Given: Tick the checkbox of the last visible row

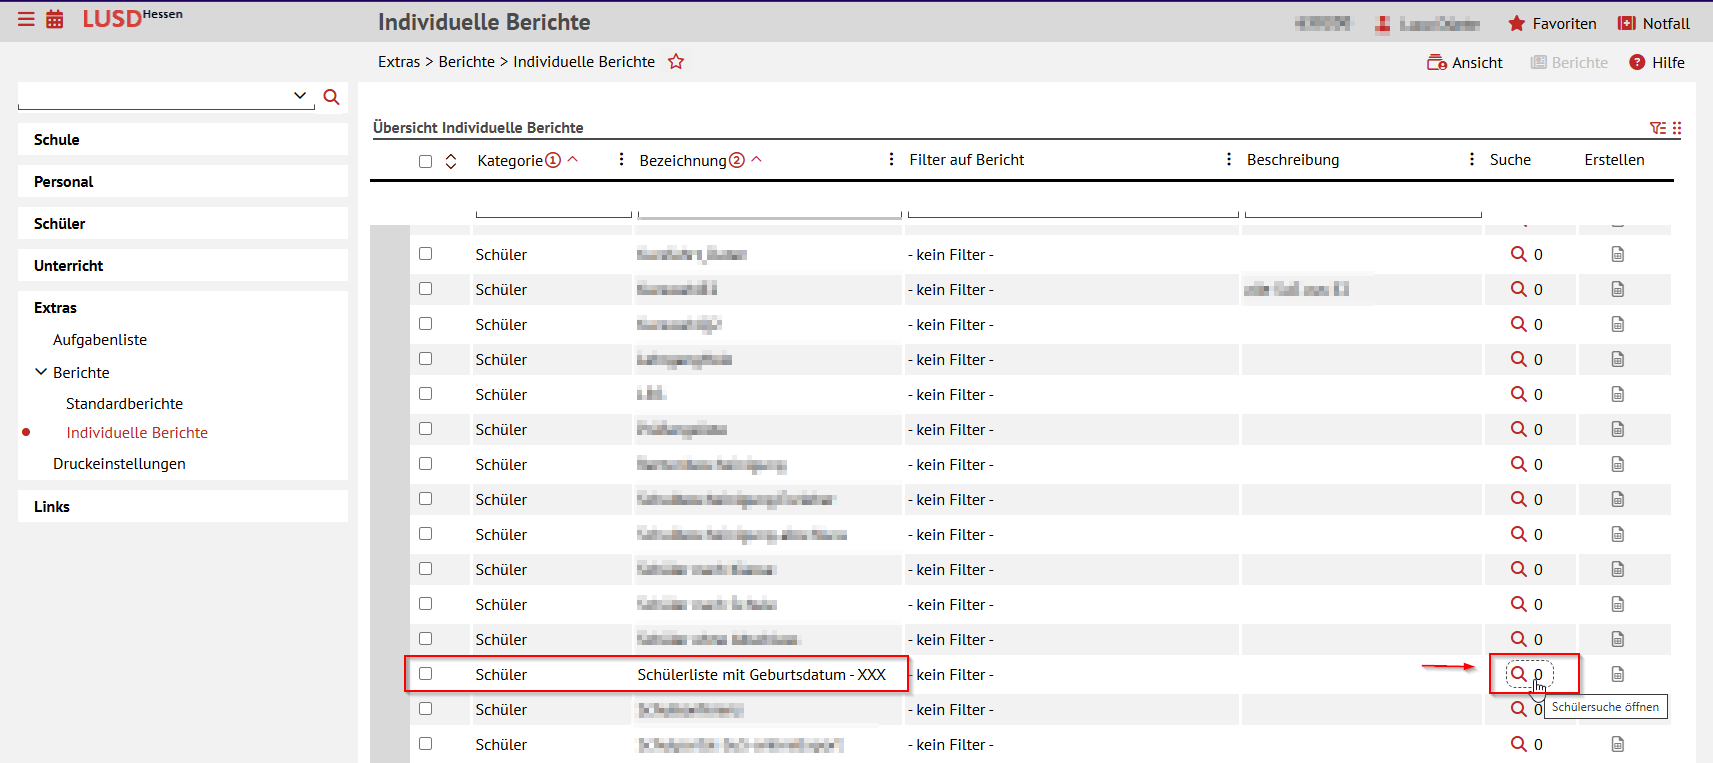Looking at the screenshot, I should click(425, 744).
